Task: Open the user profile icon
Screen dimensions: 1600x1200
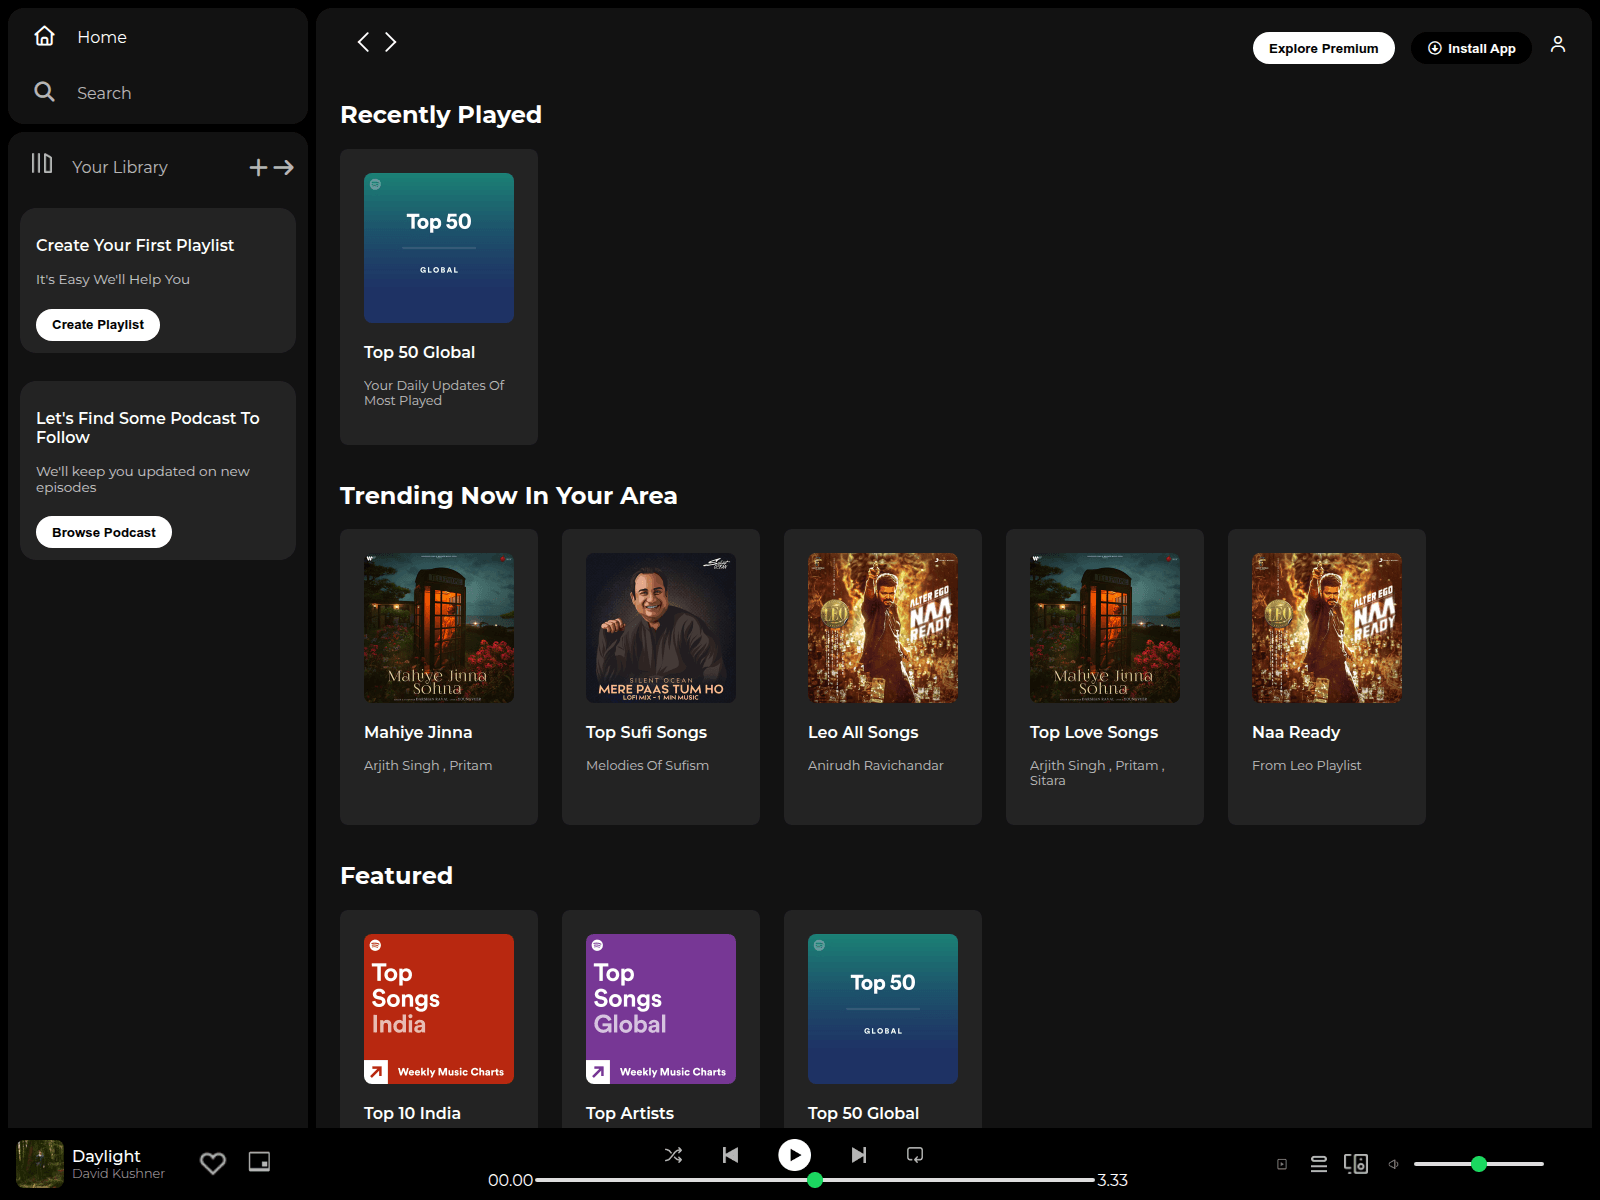Action: (1558, 45)
